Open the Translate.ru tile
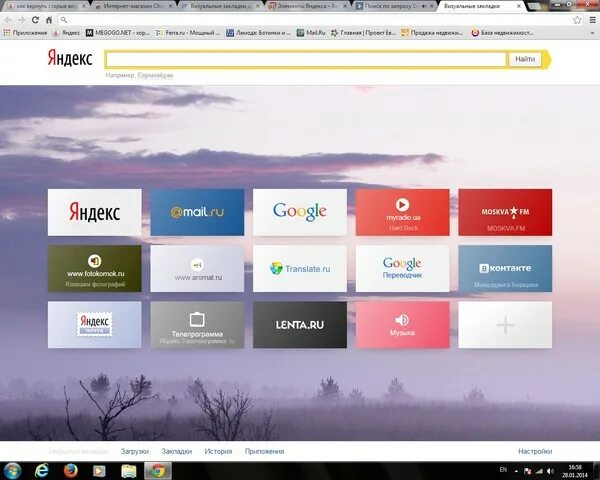The width and height of the screenshot is (600, 480). (x=300, y=268)
